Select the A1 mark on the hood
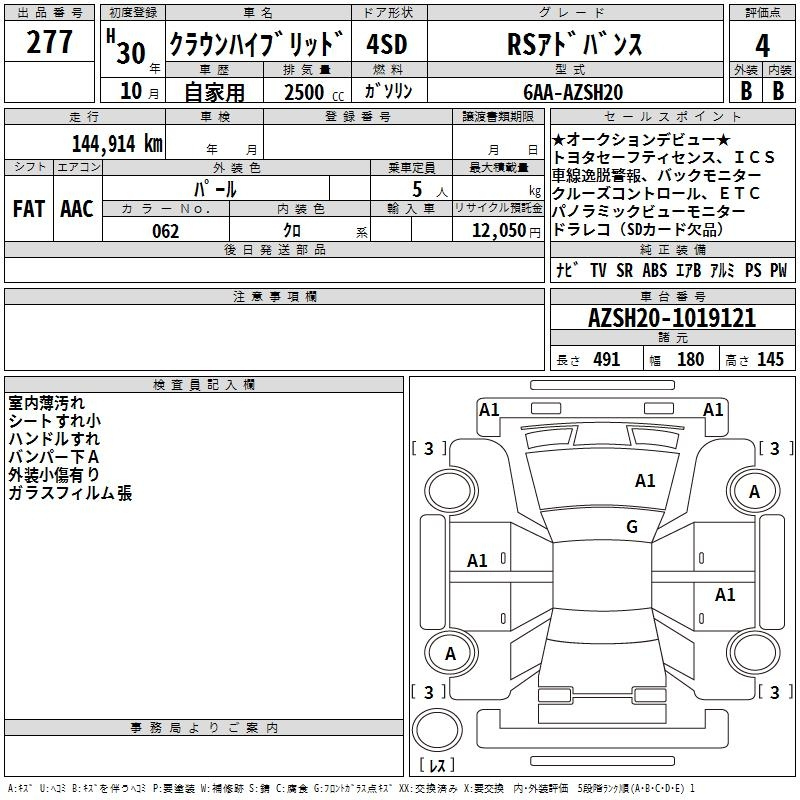This screenshot has height=800, width=800. 645,481
